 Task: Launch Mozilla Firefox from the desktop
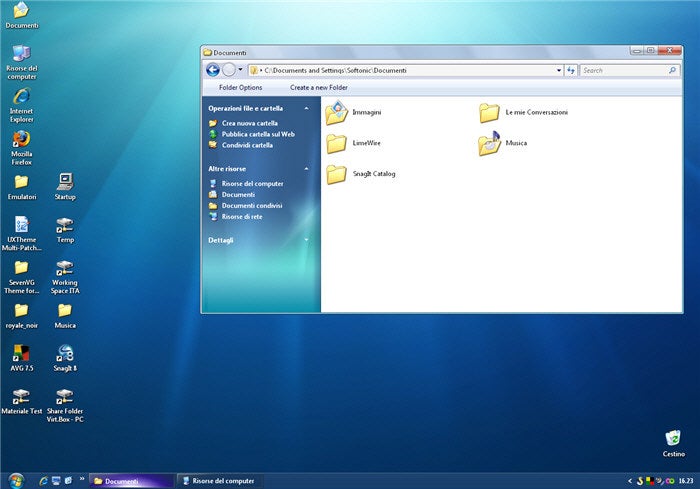pos(21,141)
